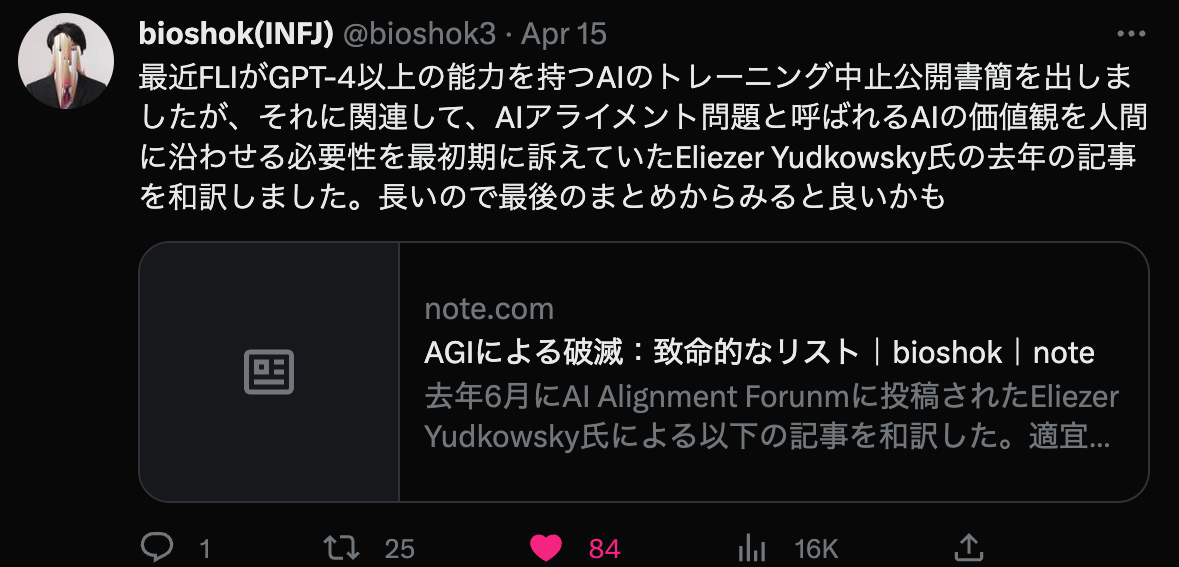Click the bioshok(INFJ) display name
This screenshot has height=567, width=1179.
coord(236,34)
